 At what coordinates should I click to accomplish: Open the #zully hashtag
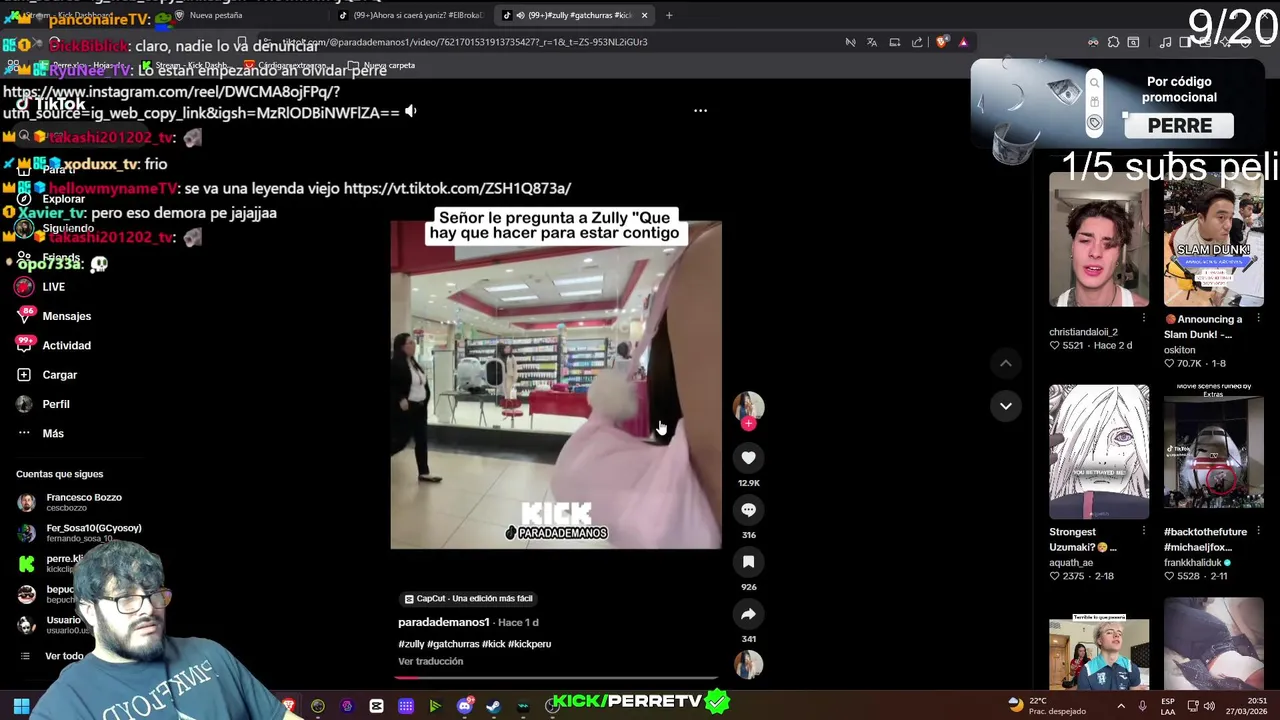pyautogui.click(x=411, y=644)
